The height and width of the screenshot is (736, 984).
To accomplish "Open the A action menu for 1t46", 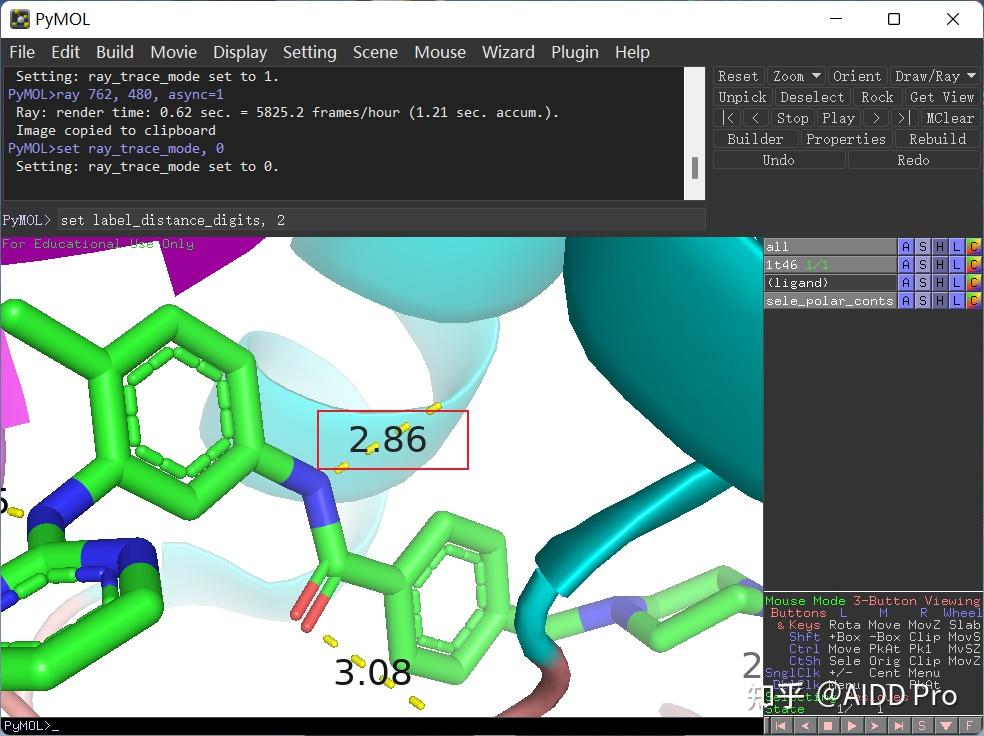I will coord(905,265).
